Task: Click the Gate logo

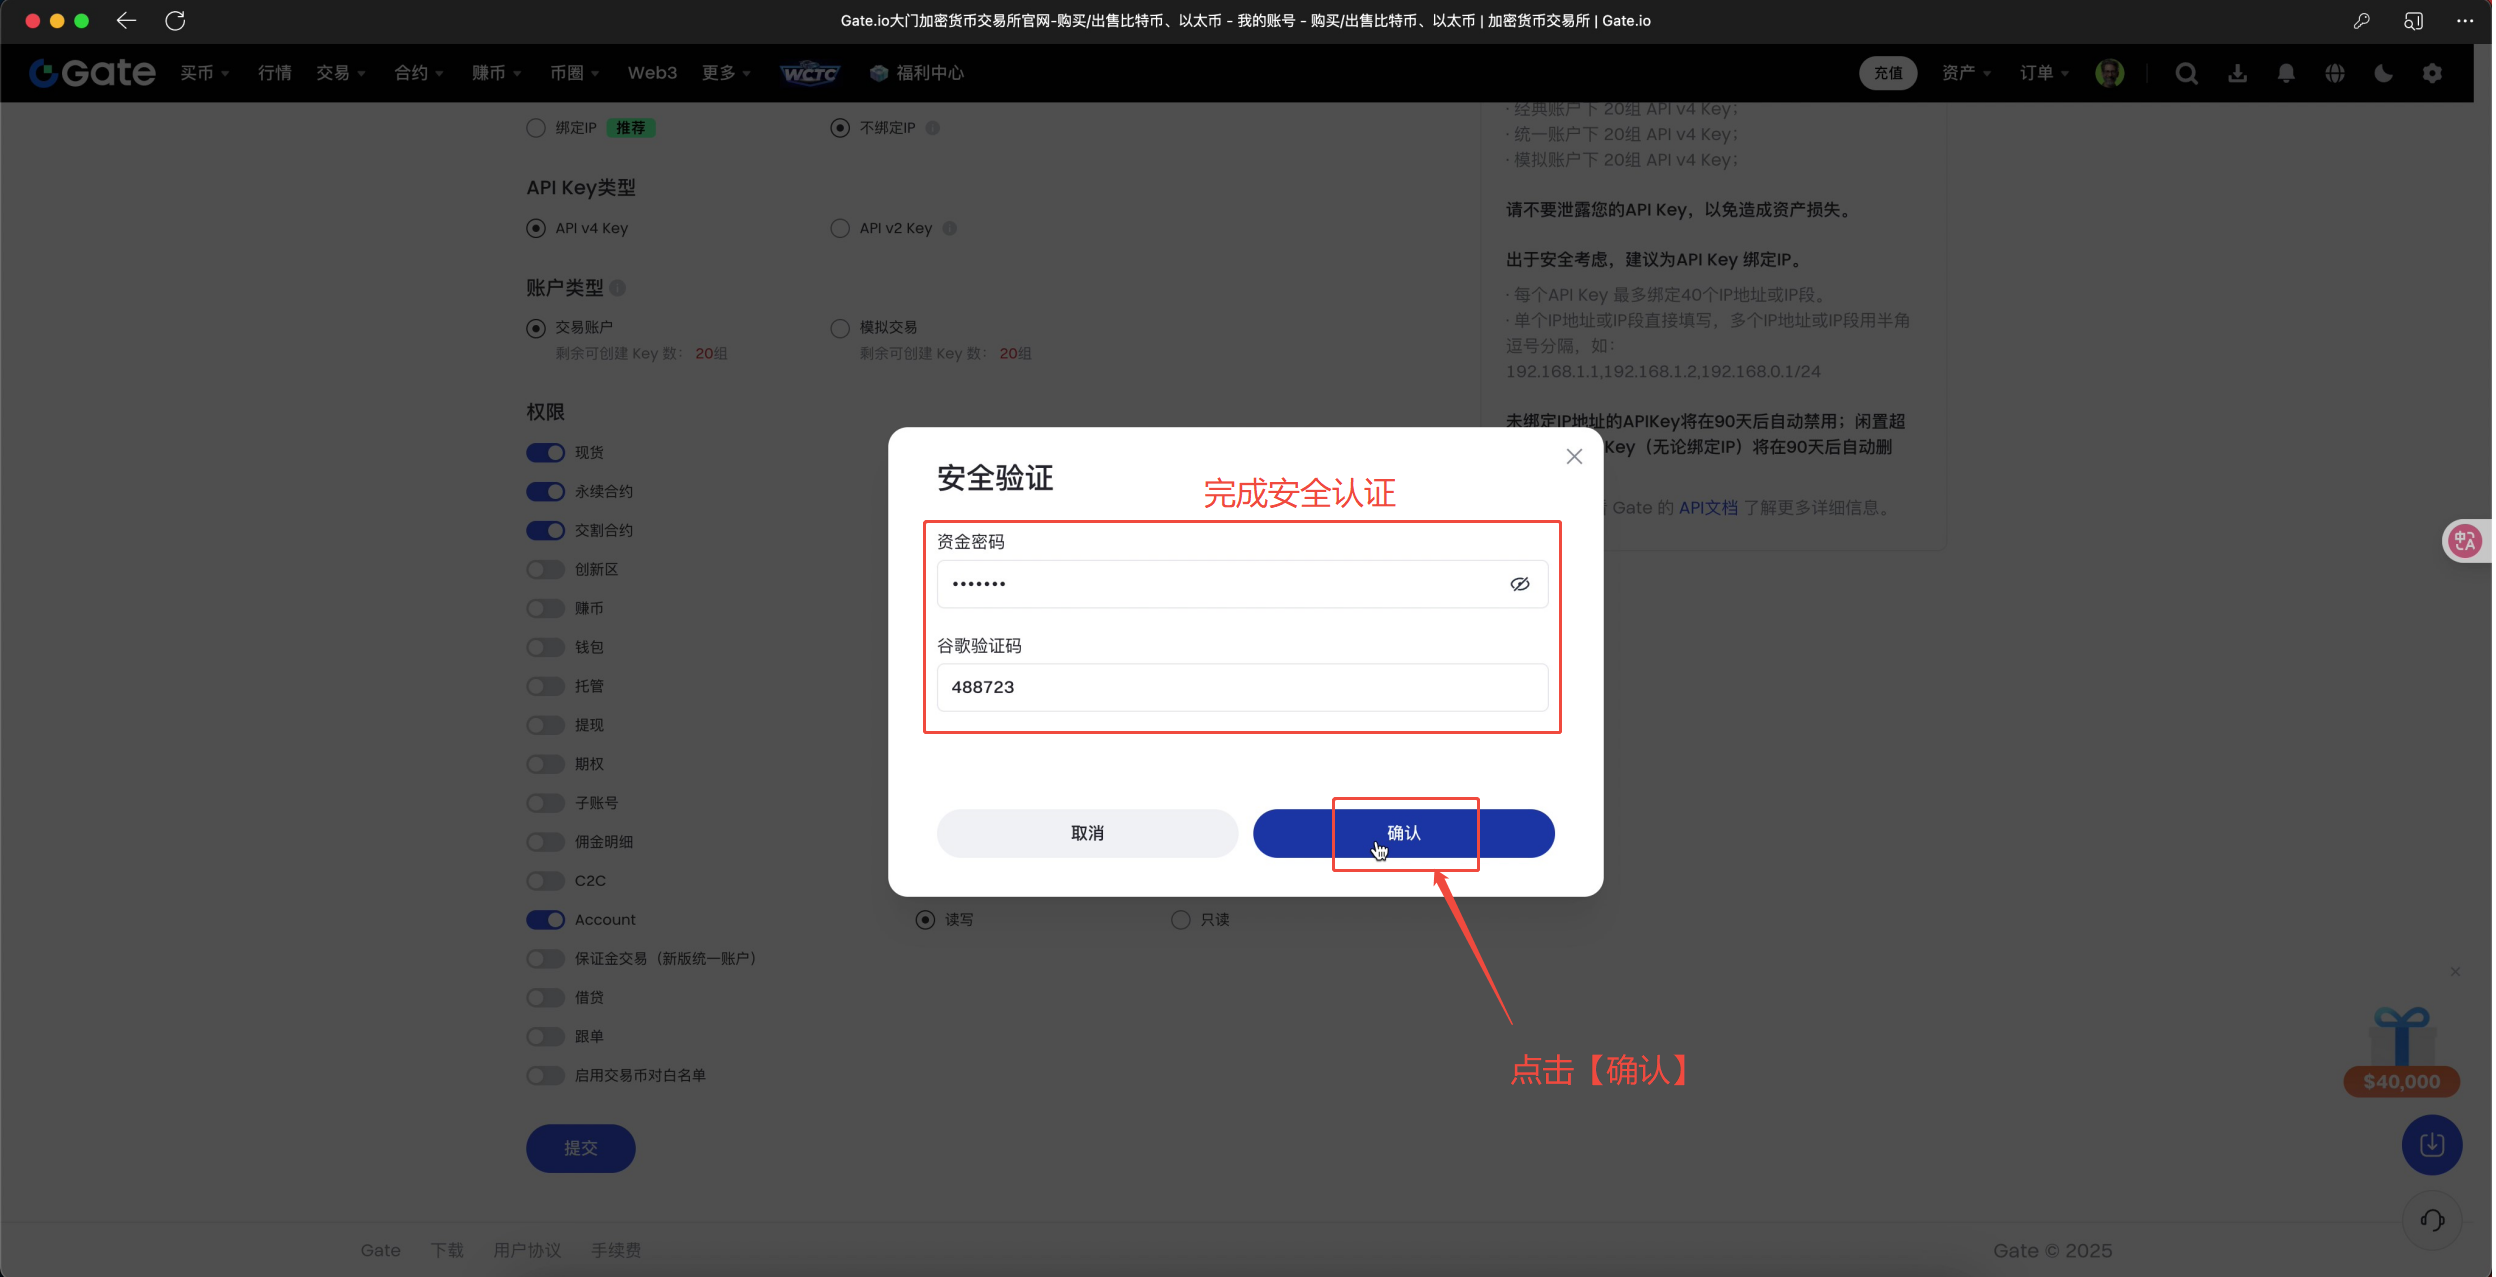Action: 92,72
